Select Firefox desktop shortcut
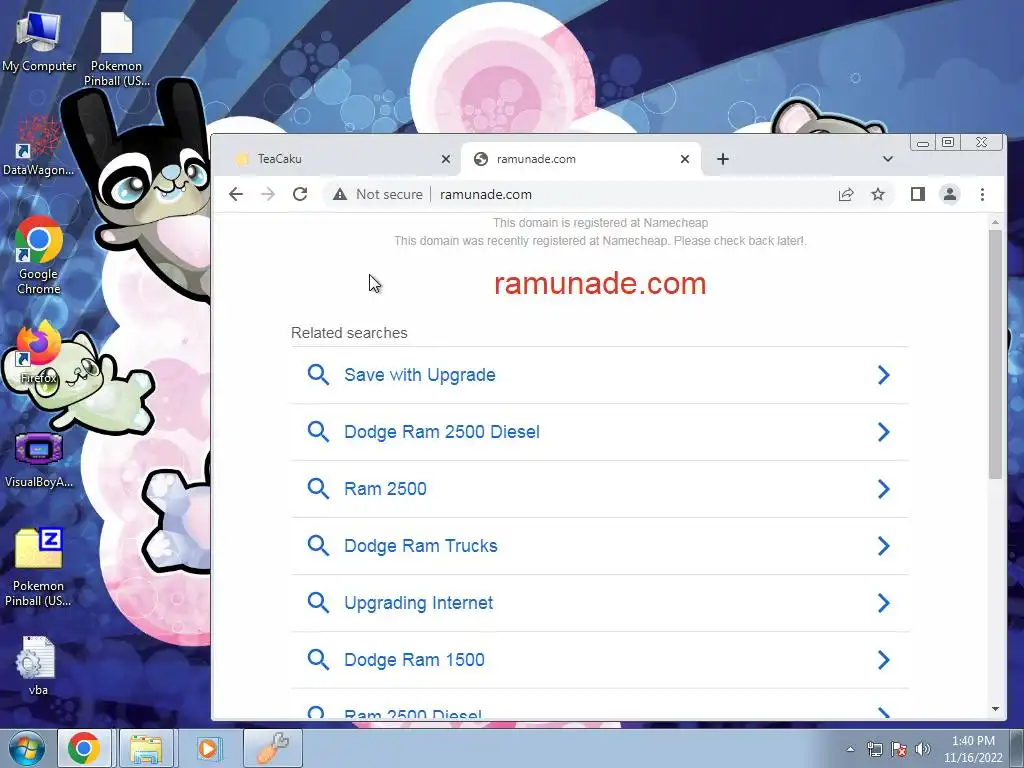The height and width of the screenshot is (768, 1024). 39,353
